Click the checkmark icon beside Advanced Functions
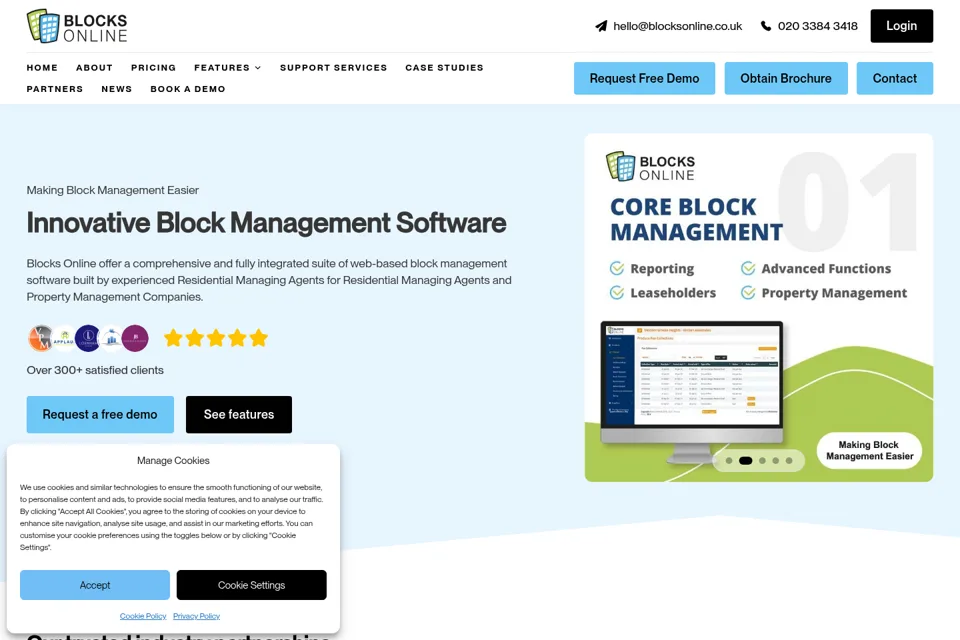Screen dimensions: 960x640 pos(748,268)
